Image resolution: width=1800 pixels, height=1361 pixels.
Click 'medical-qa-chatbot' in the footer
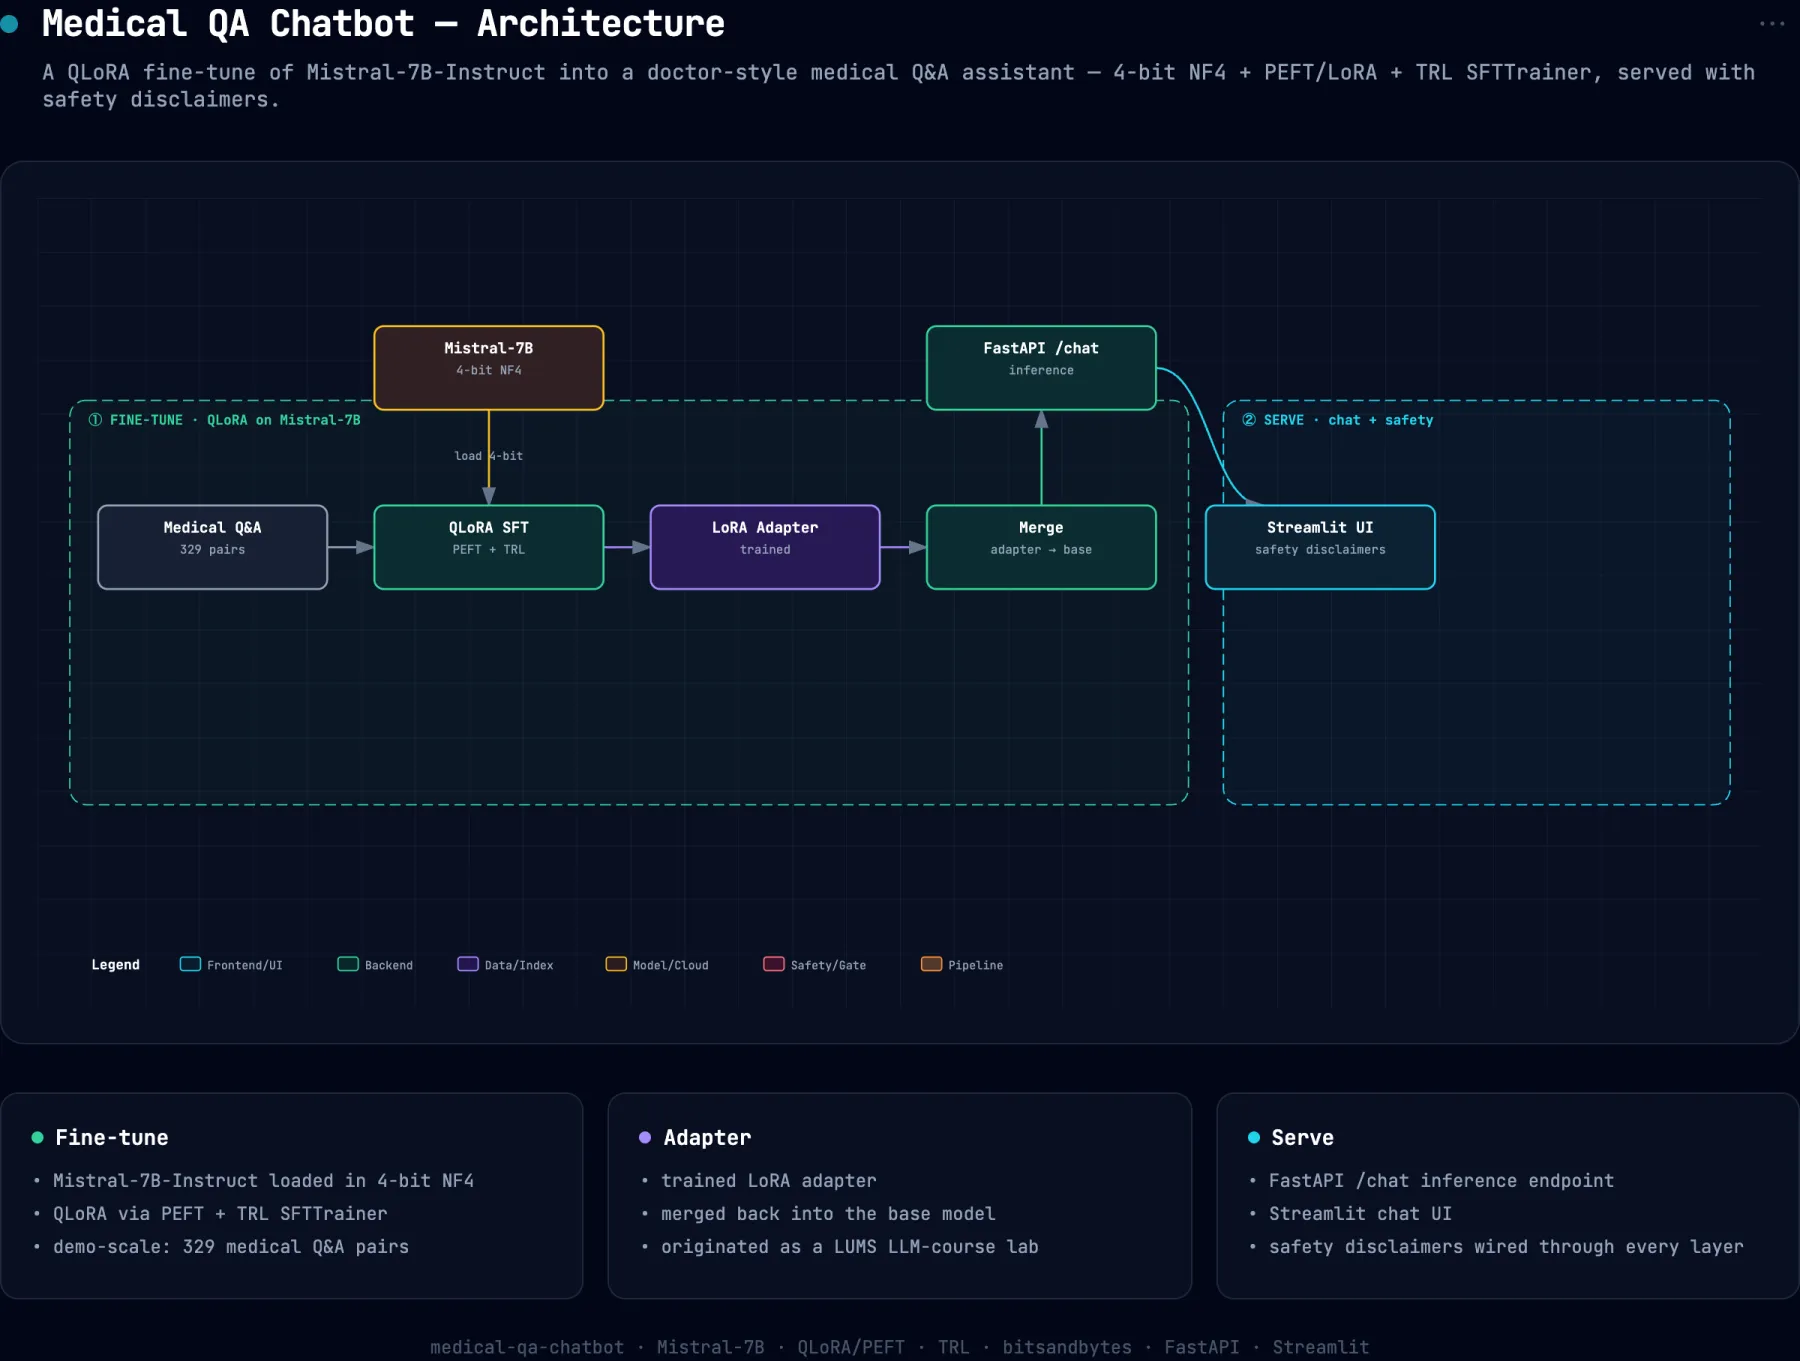(x=527, y=1347)
